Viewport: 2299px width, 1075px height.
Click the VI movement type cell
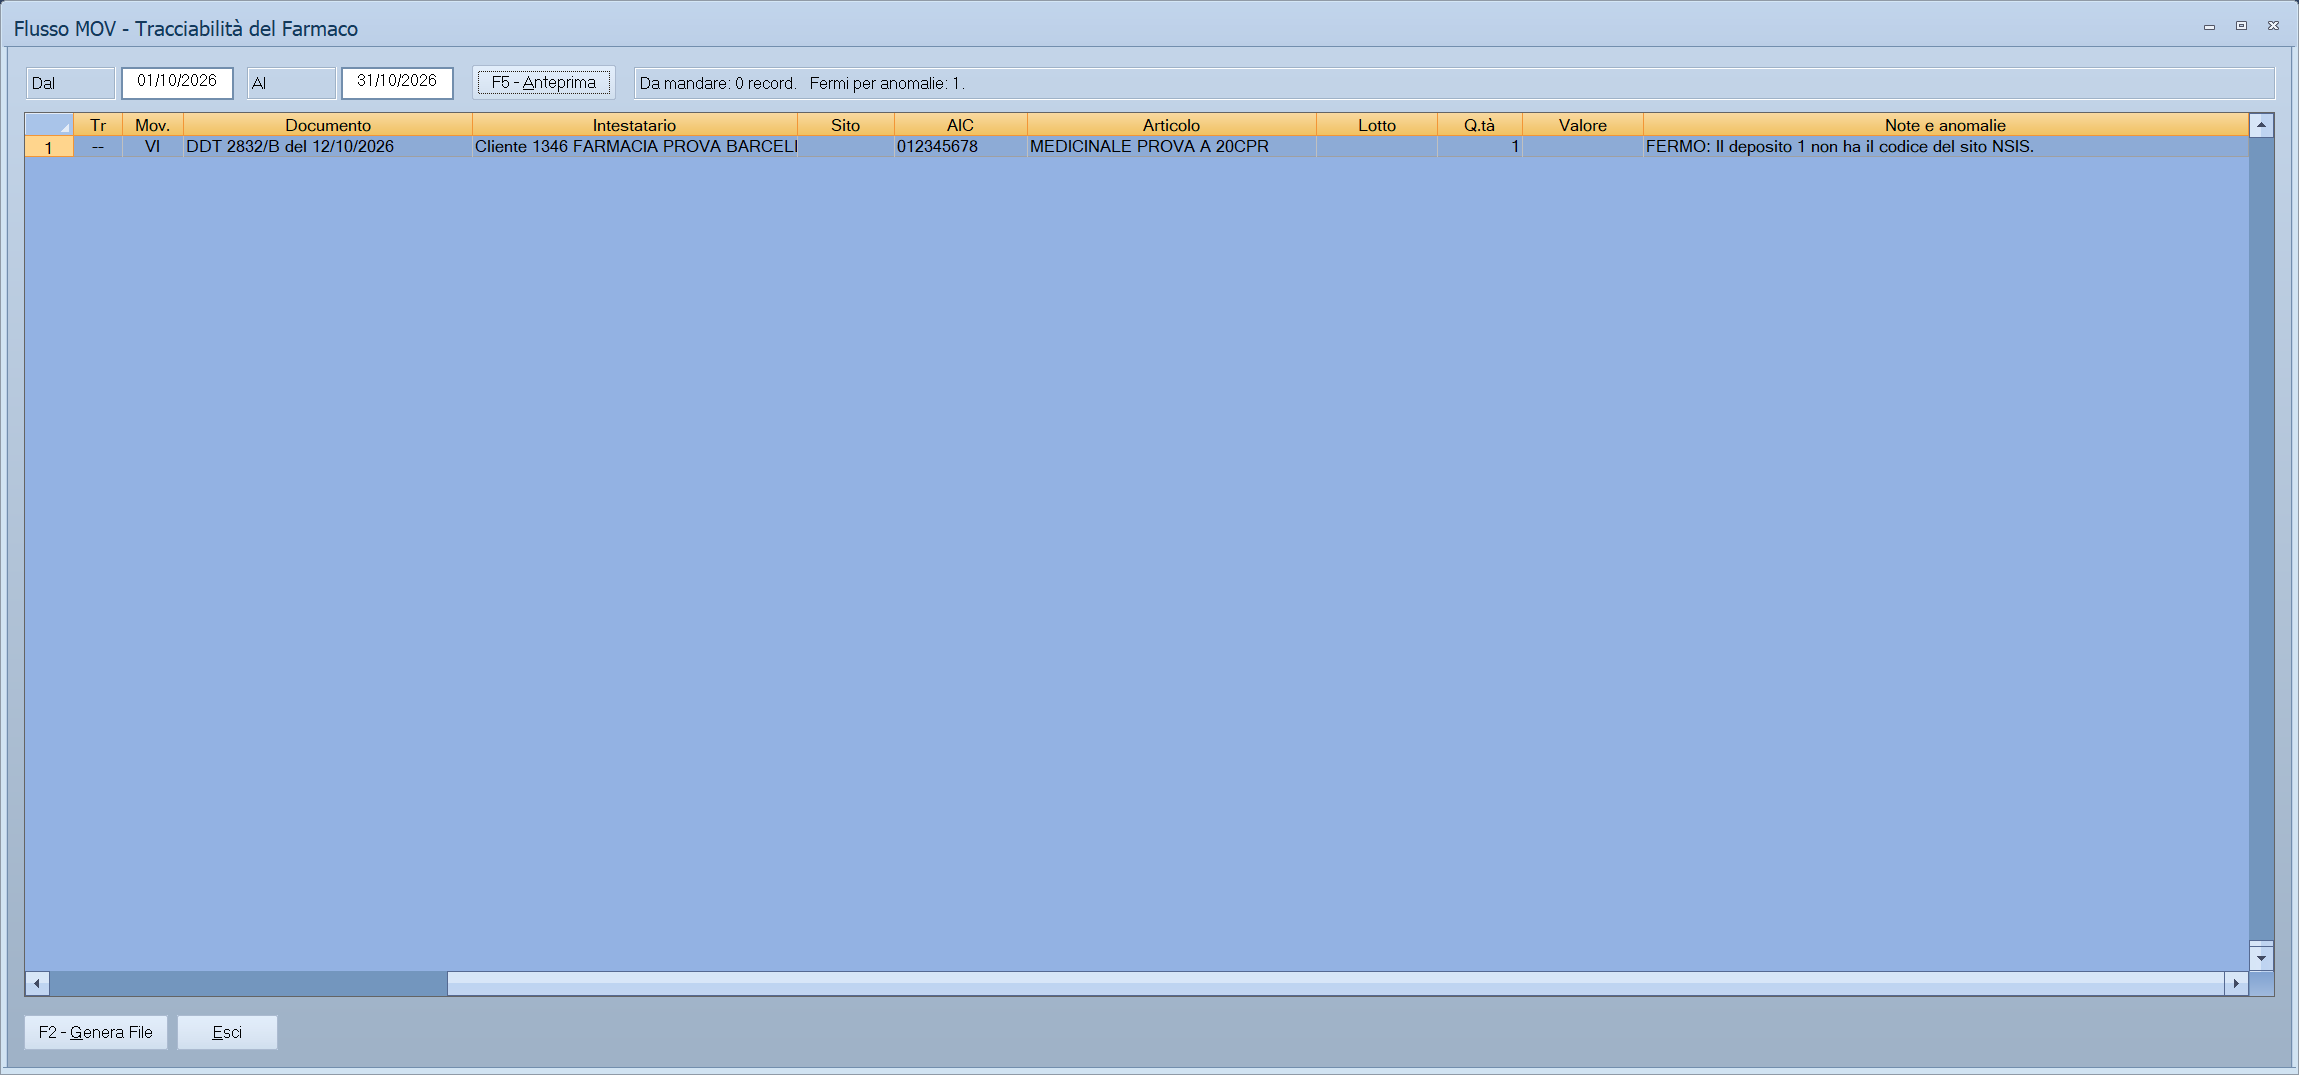(x=152, y=147)
